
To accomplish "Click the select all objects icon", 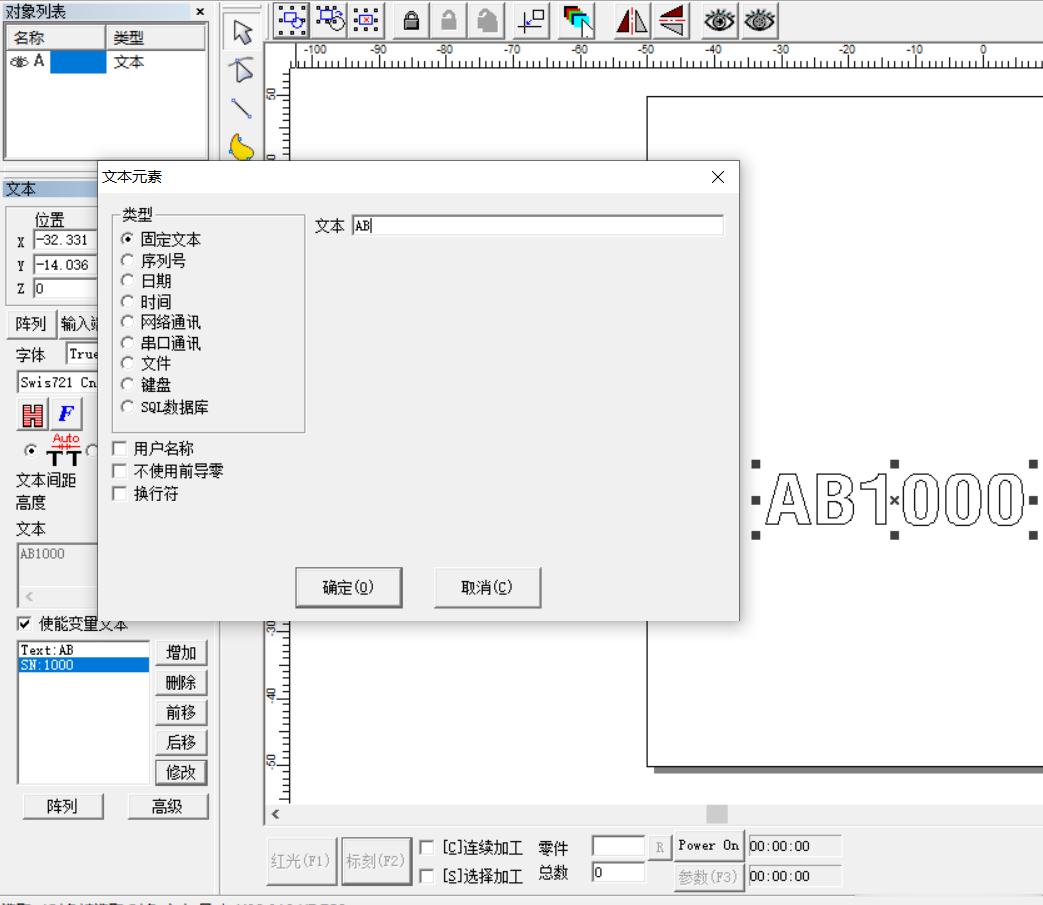I will click(291, 21).
